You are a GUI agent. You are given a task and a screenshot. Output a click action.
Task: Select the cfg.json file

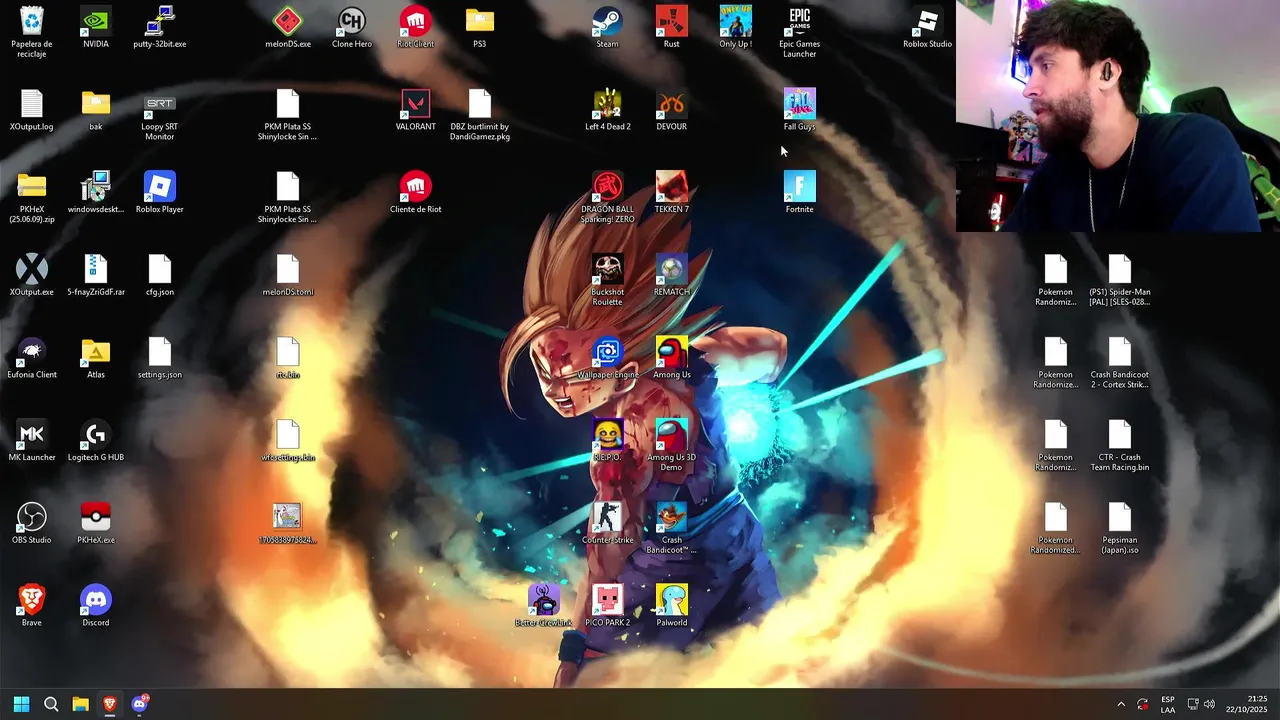click(160, 270)
